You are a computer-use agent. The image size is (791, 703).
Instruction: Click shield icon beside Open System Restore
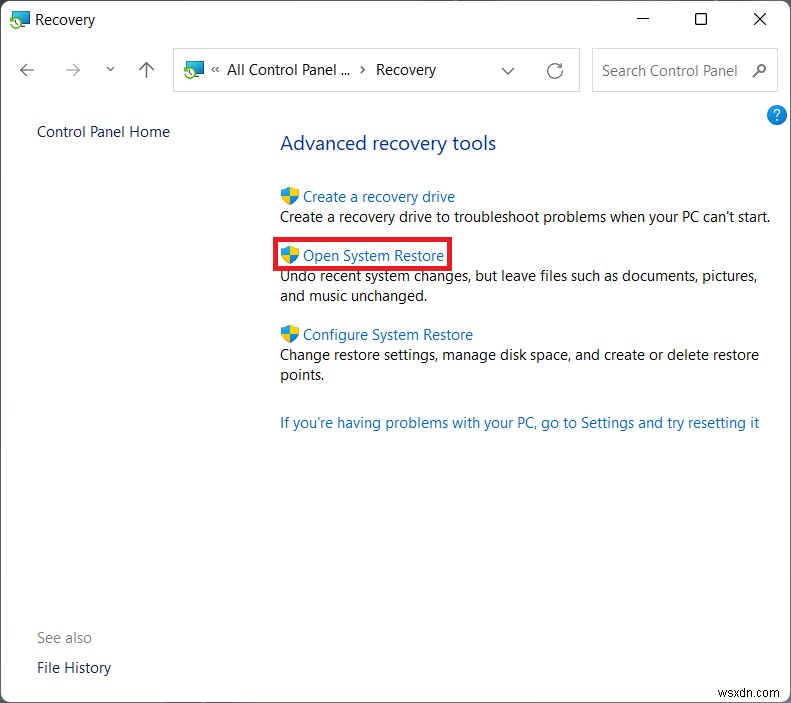(290, 255)
